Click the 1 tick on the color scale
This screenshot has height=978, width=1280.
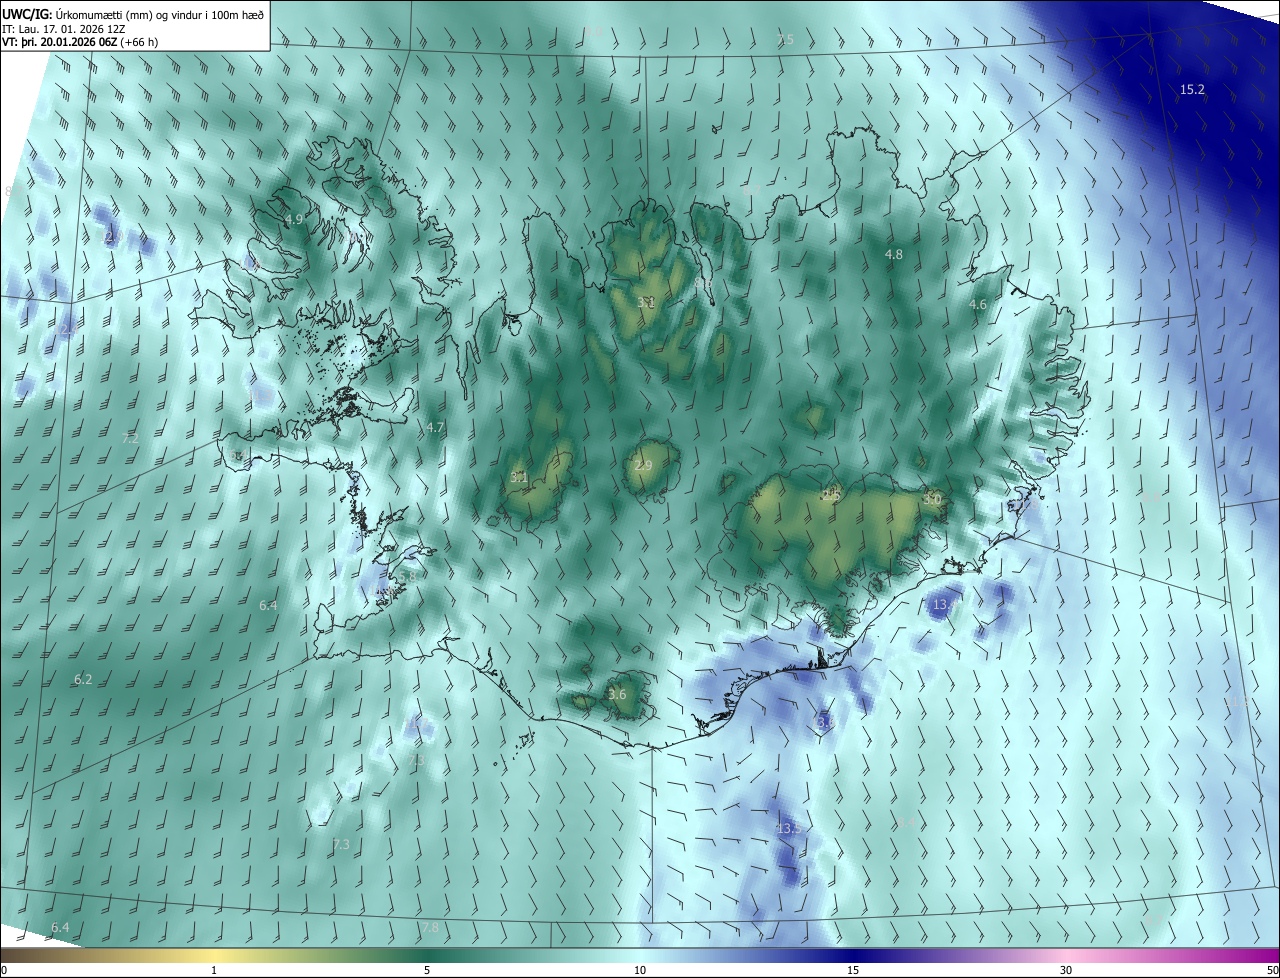pyautogui.click(x=214, y=971)
